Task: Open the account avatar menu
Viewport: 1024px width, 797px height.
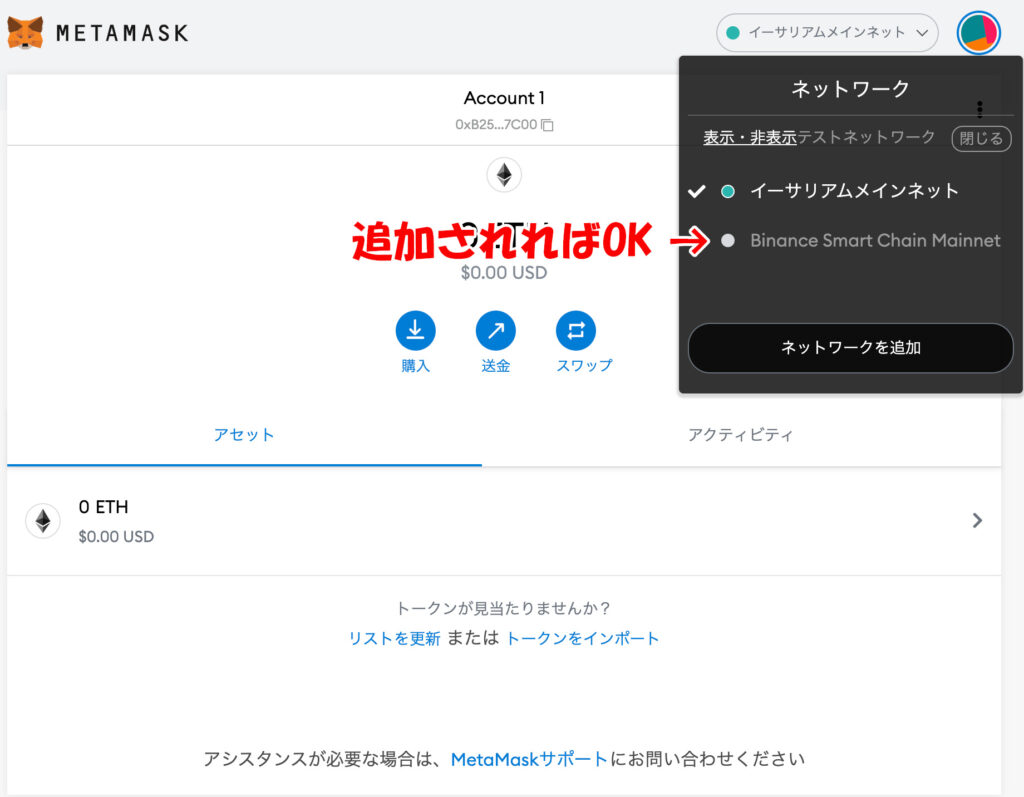Action: (978, 33)
